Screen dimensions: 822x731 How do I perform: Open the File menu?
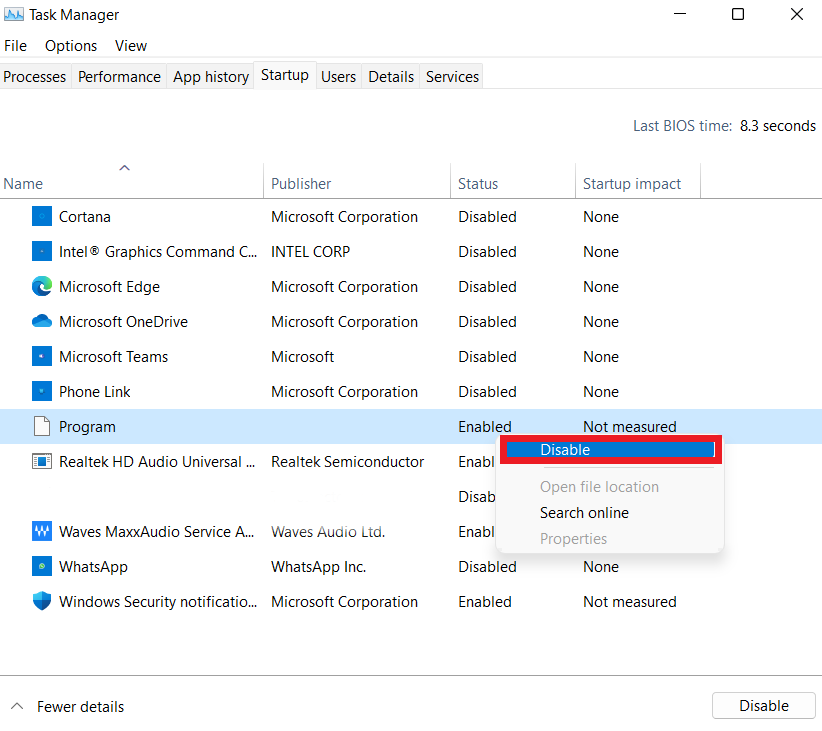(15, 46)
